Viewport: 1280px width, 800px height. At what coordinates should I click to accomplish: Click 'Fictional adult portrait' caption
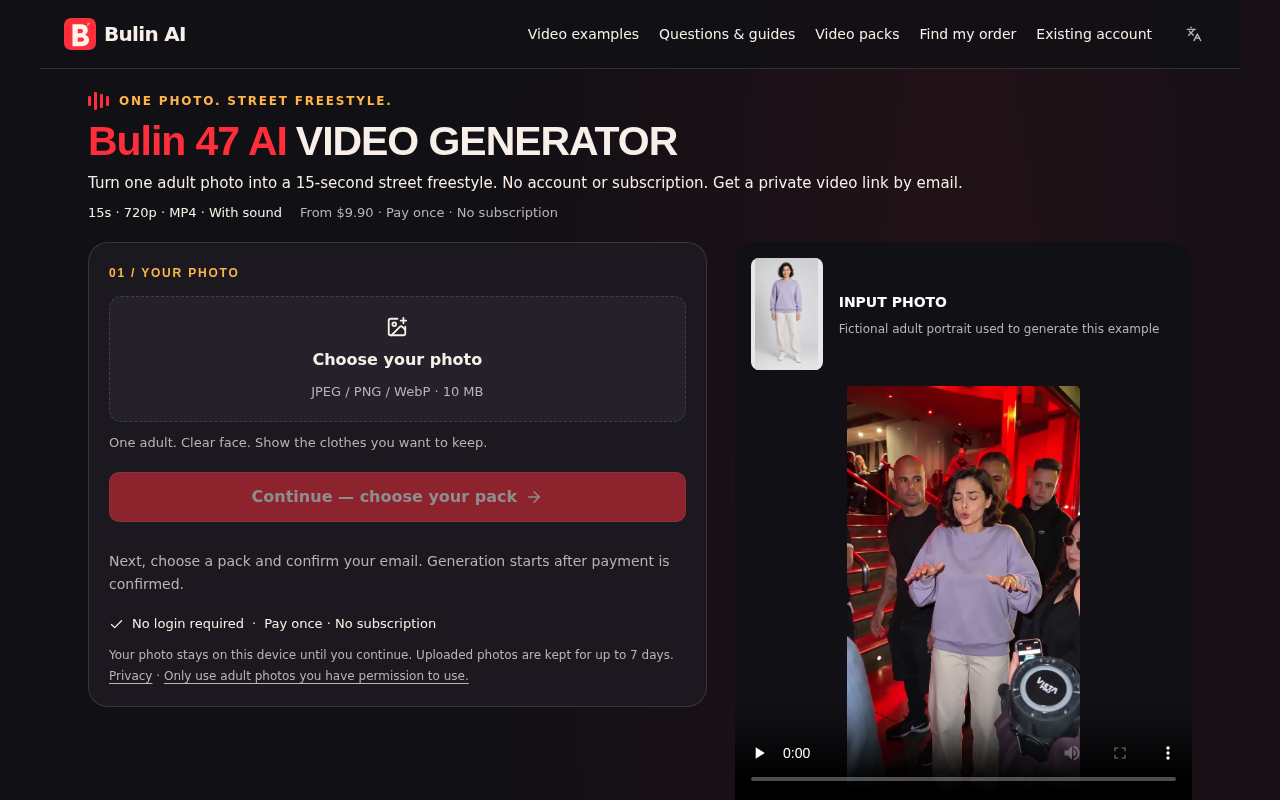999,329
